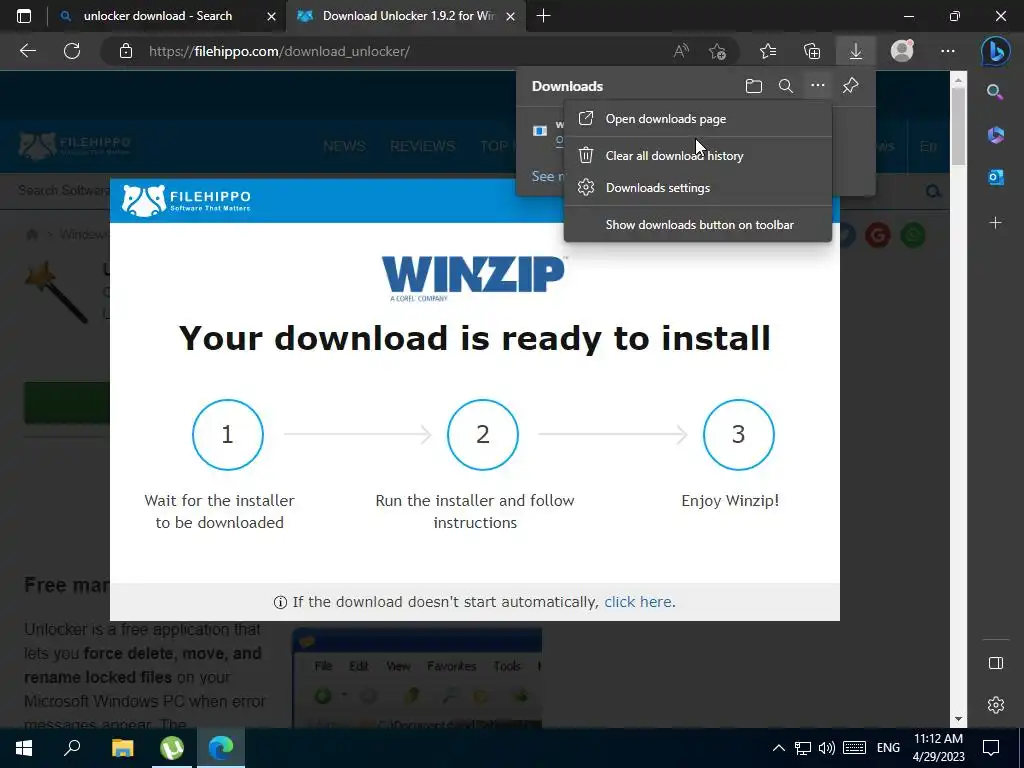
Task: Select the Download Unlocker 1.9.2 tab
Action: pyautogui.click(x=408, y=16)
